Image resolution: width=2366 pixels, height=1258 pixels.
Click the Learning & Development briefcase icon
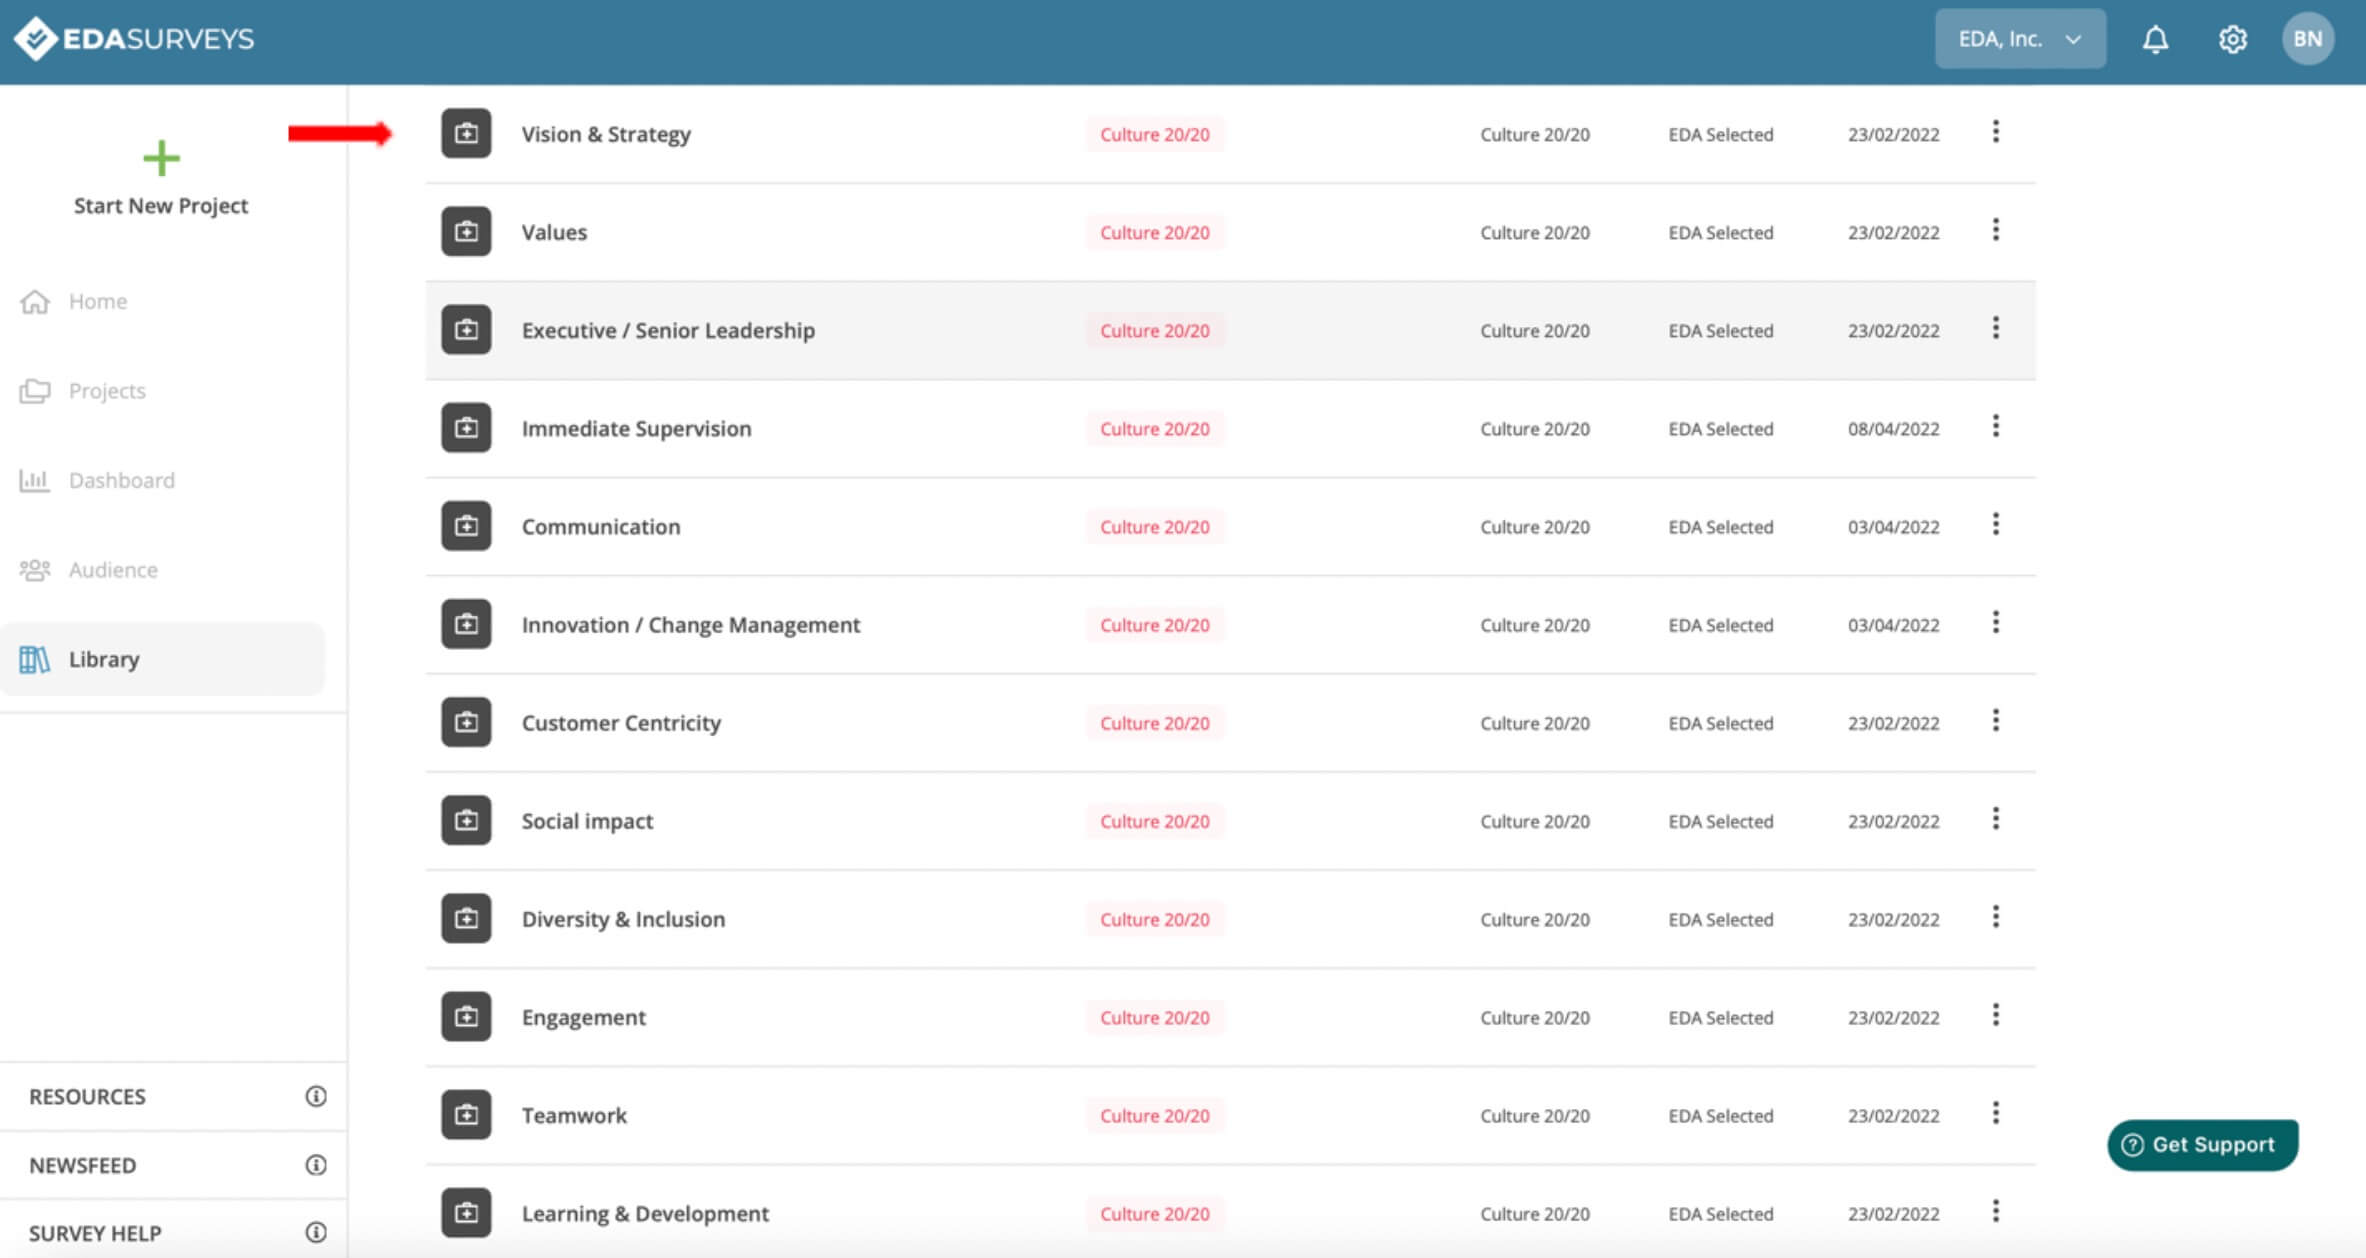466,1212
